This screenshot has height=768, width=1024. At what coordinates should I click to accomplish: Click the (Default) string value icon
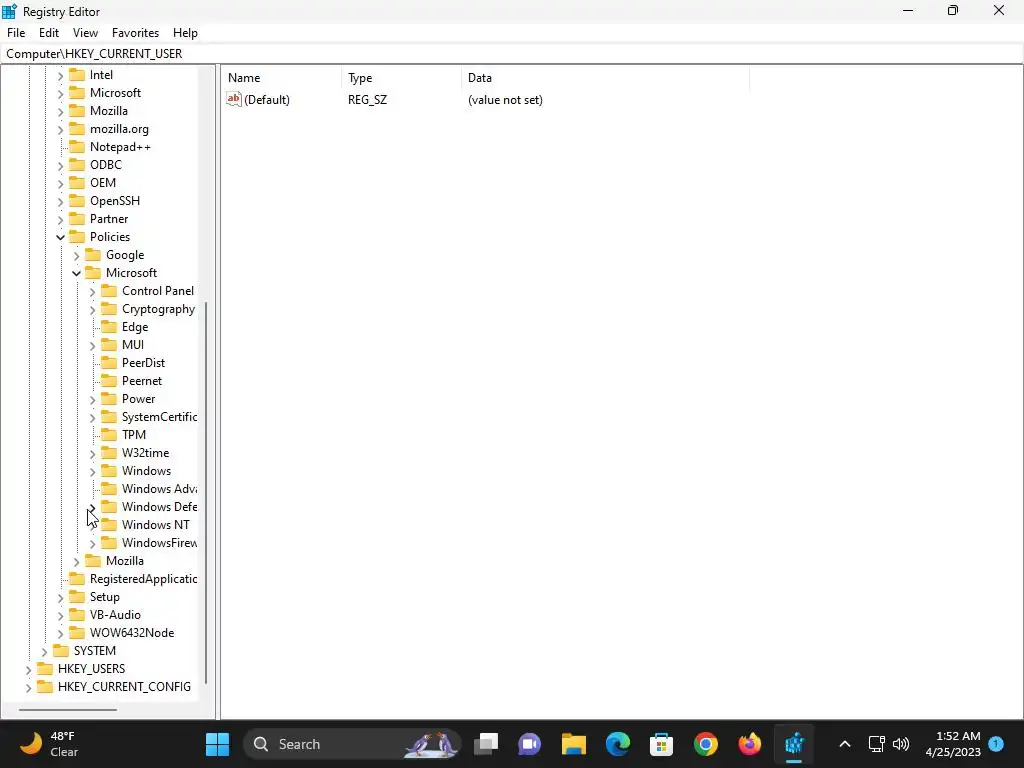(234, 99)
